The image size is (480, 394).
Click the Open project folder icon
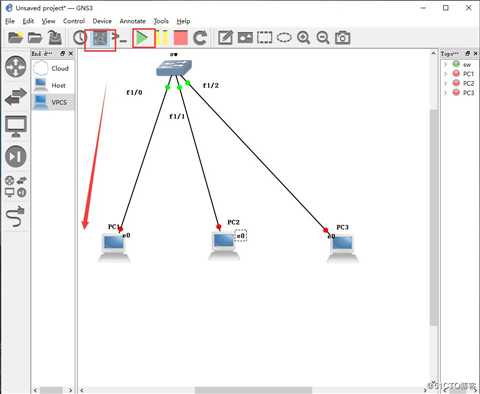tap(35, 37)
